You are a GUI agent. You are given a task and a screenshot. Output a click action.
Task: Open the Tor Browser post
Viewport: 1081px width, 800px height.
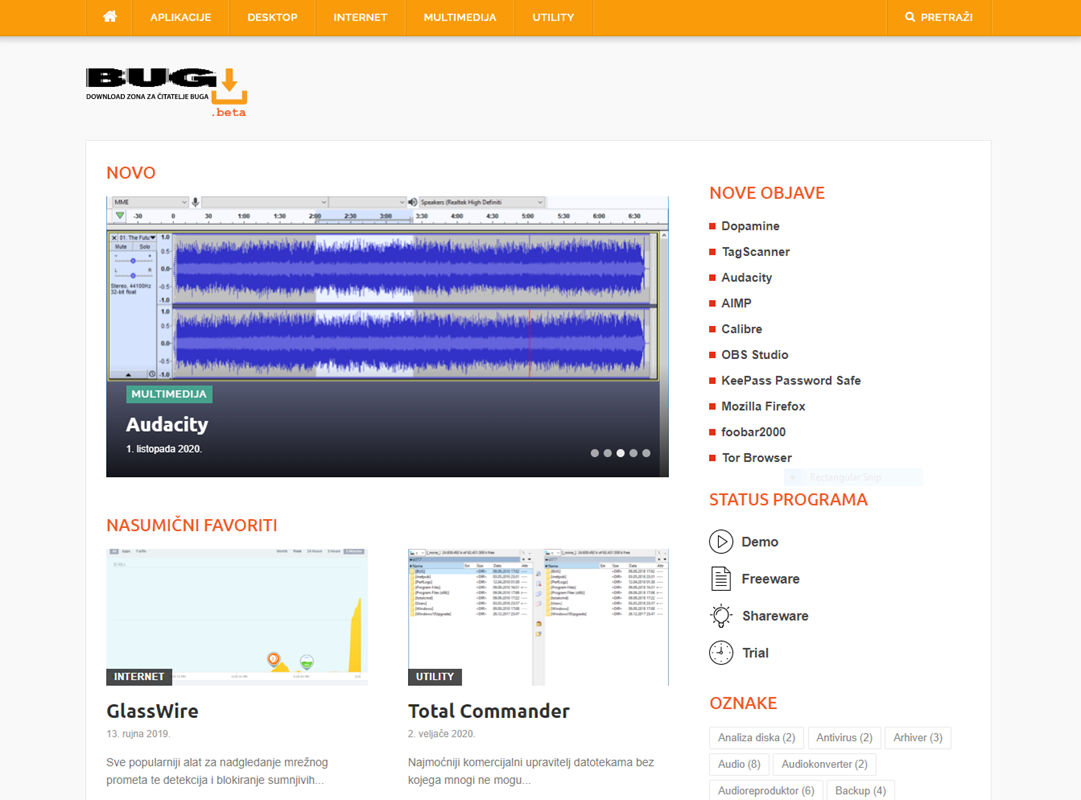[x=756, y=458]
